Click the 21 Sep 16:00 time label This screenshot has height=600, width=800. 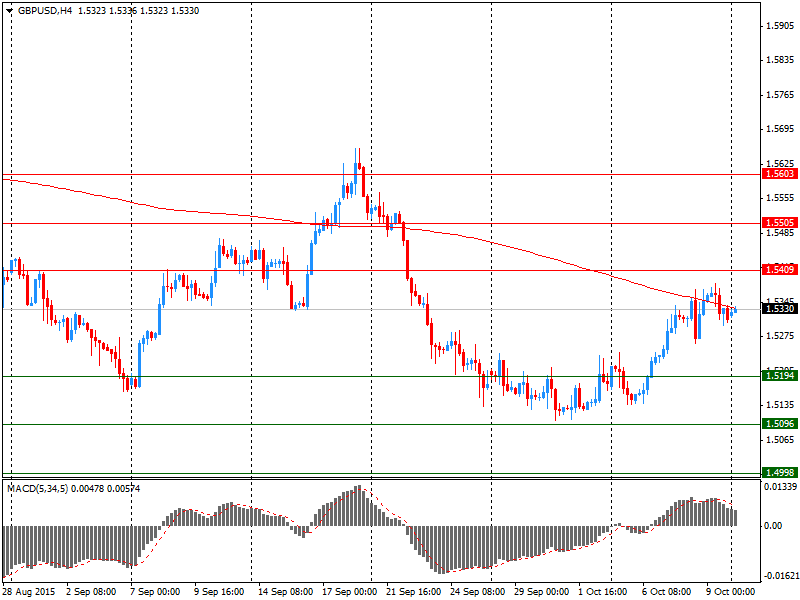[414, 592]
